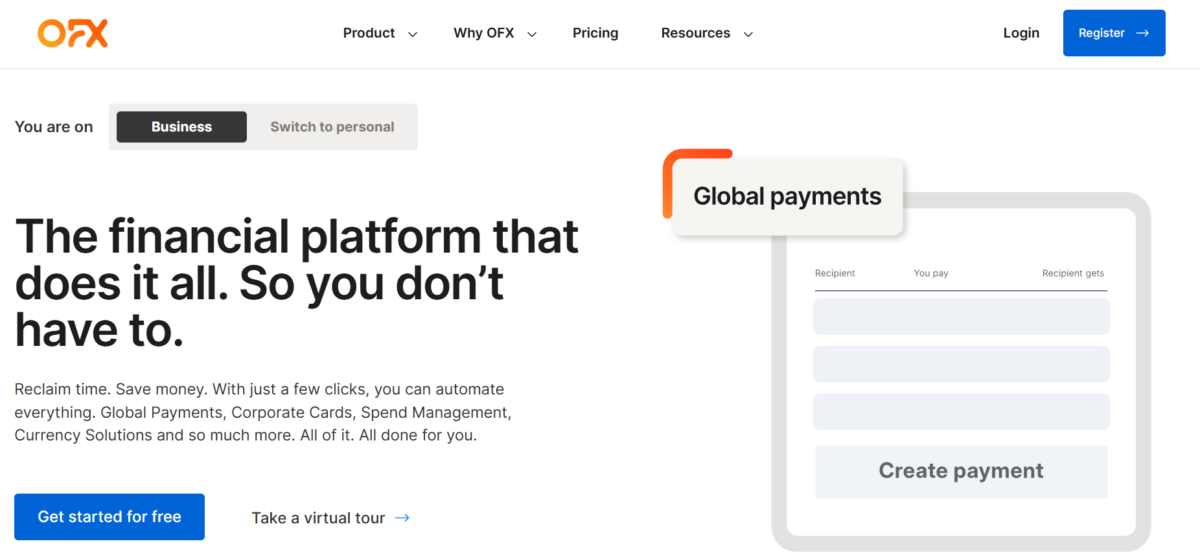This screenshot has width=1200, height=559.
Task: Click the Recipient column header
Action: (835, 273)
